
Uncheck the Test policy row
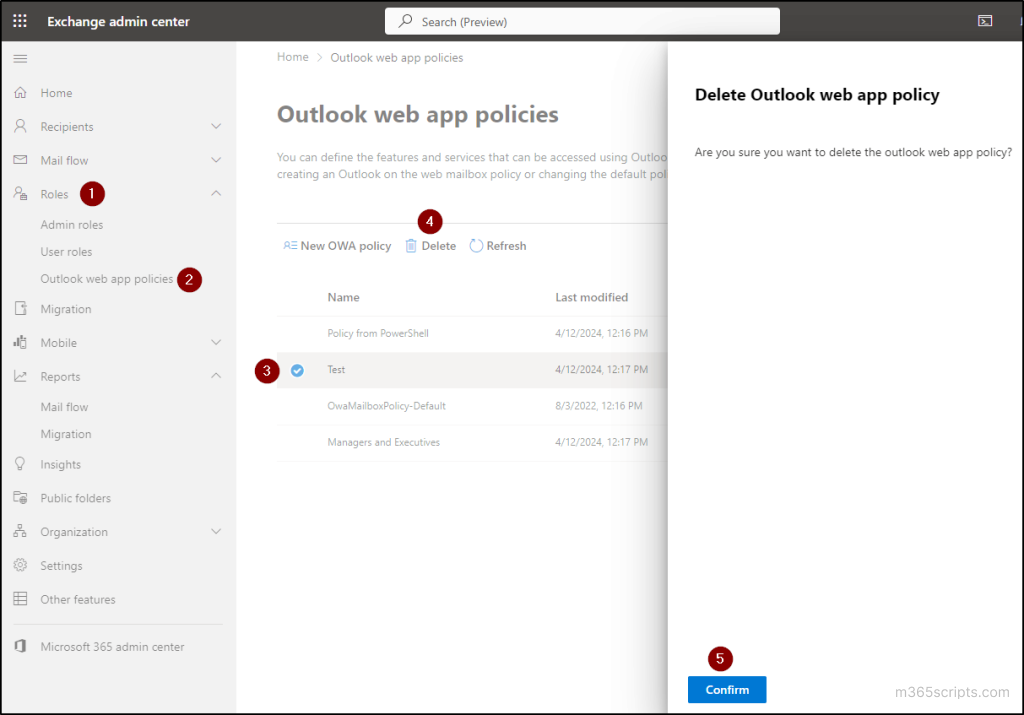click(297, 370)
